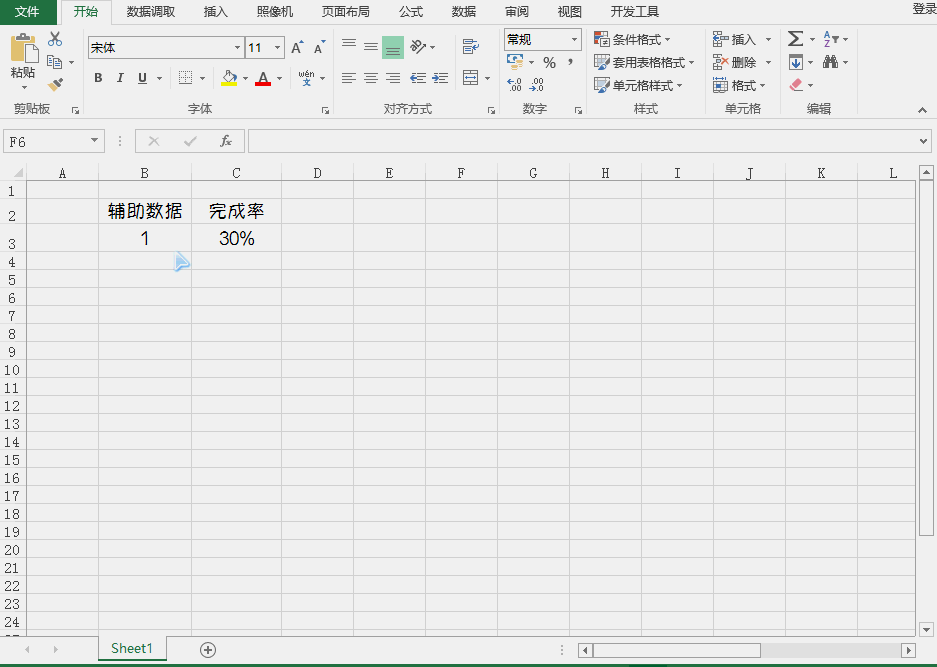The width and height of the screenshot is (937, 667).
Task: Toggle Underline formatting U
Action: [x=141, y=77]
